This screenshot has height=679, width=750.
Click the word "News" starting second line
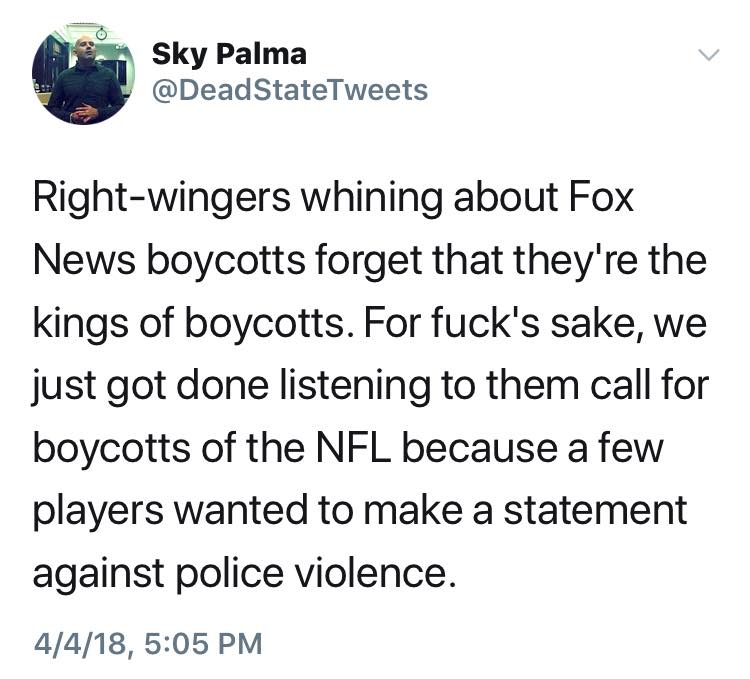point(83,261)
